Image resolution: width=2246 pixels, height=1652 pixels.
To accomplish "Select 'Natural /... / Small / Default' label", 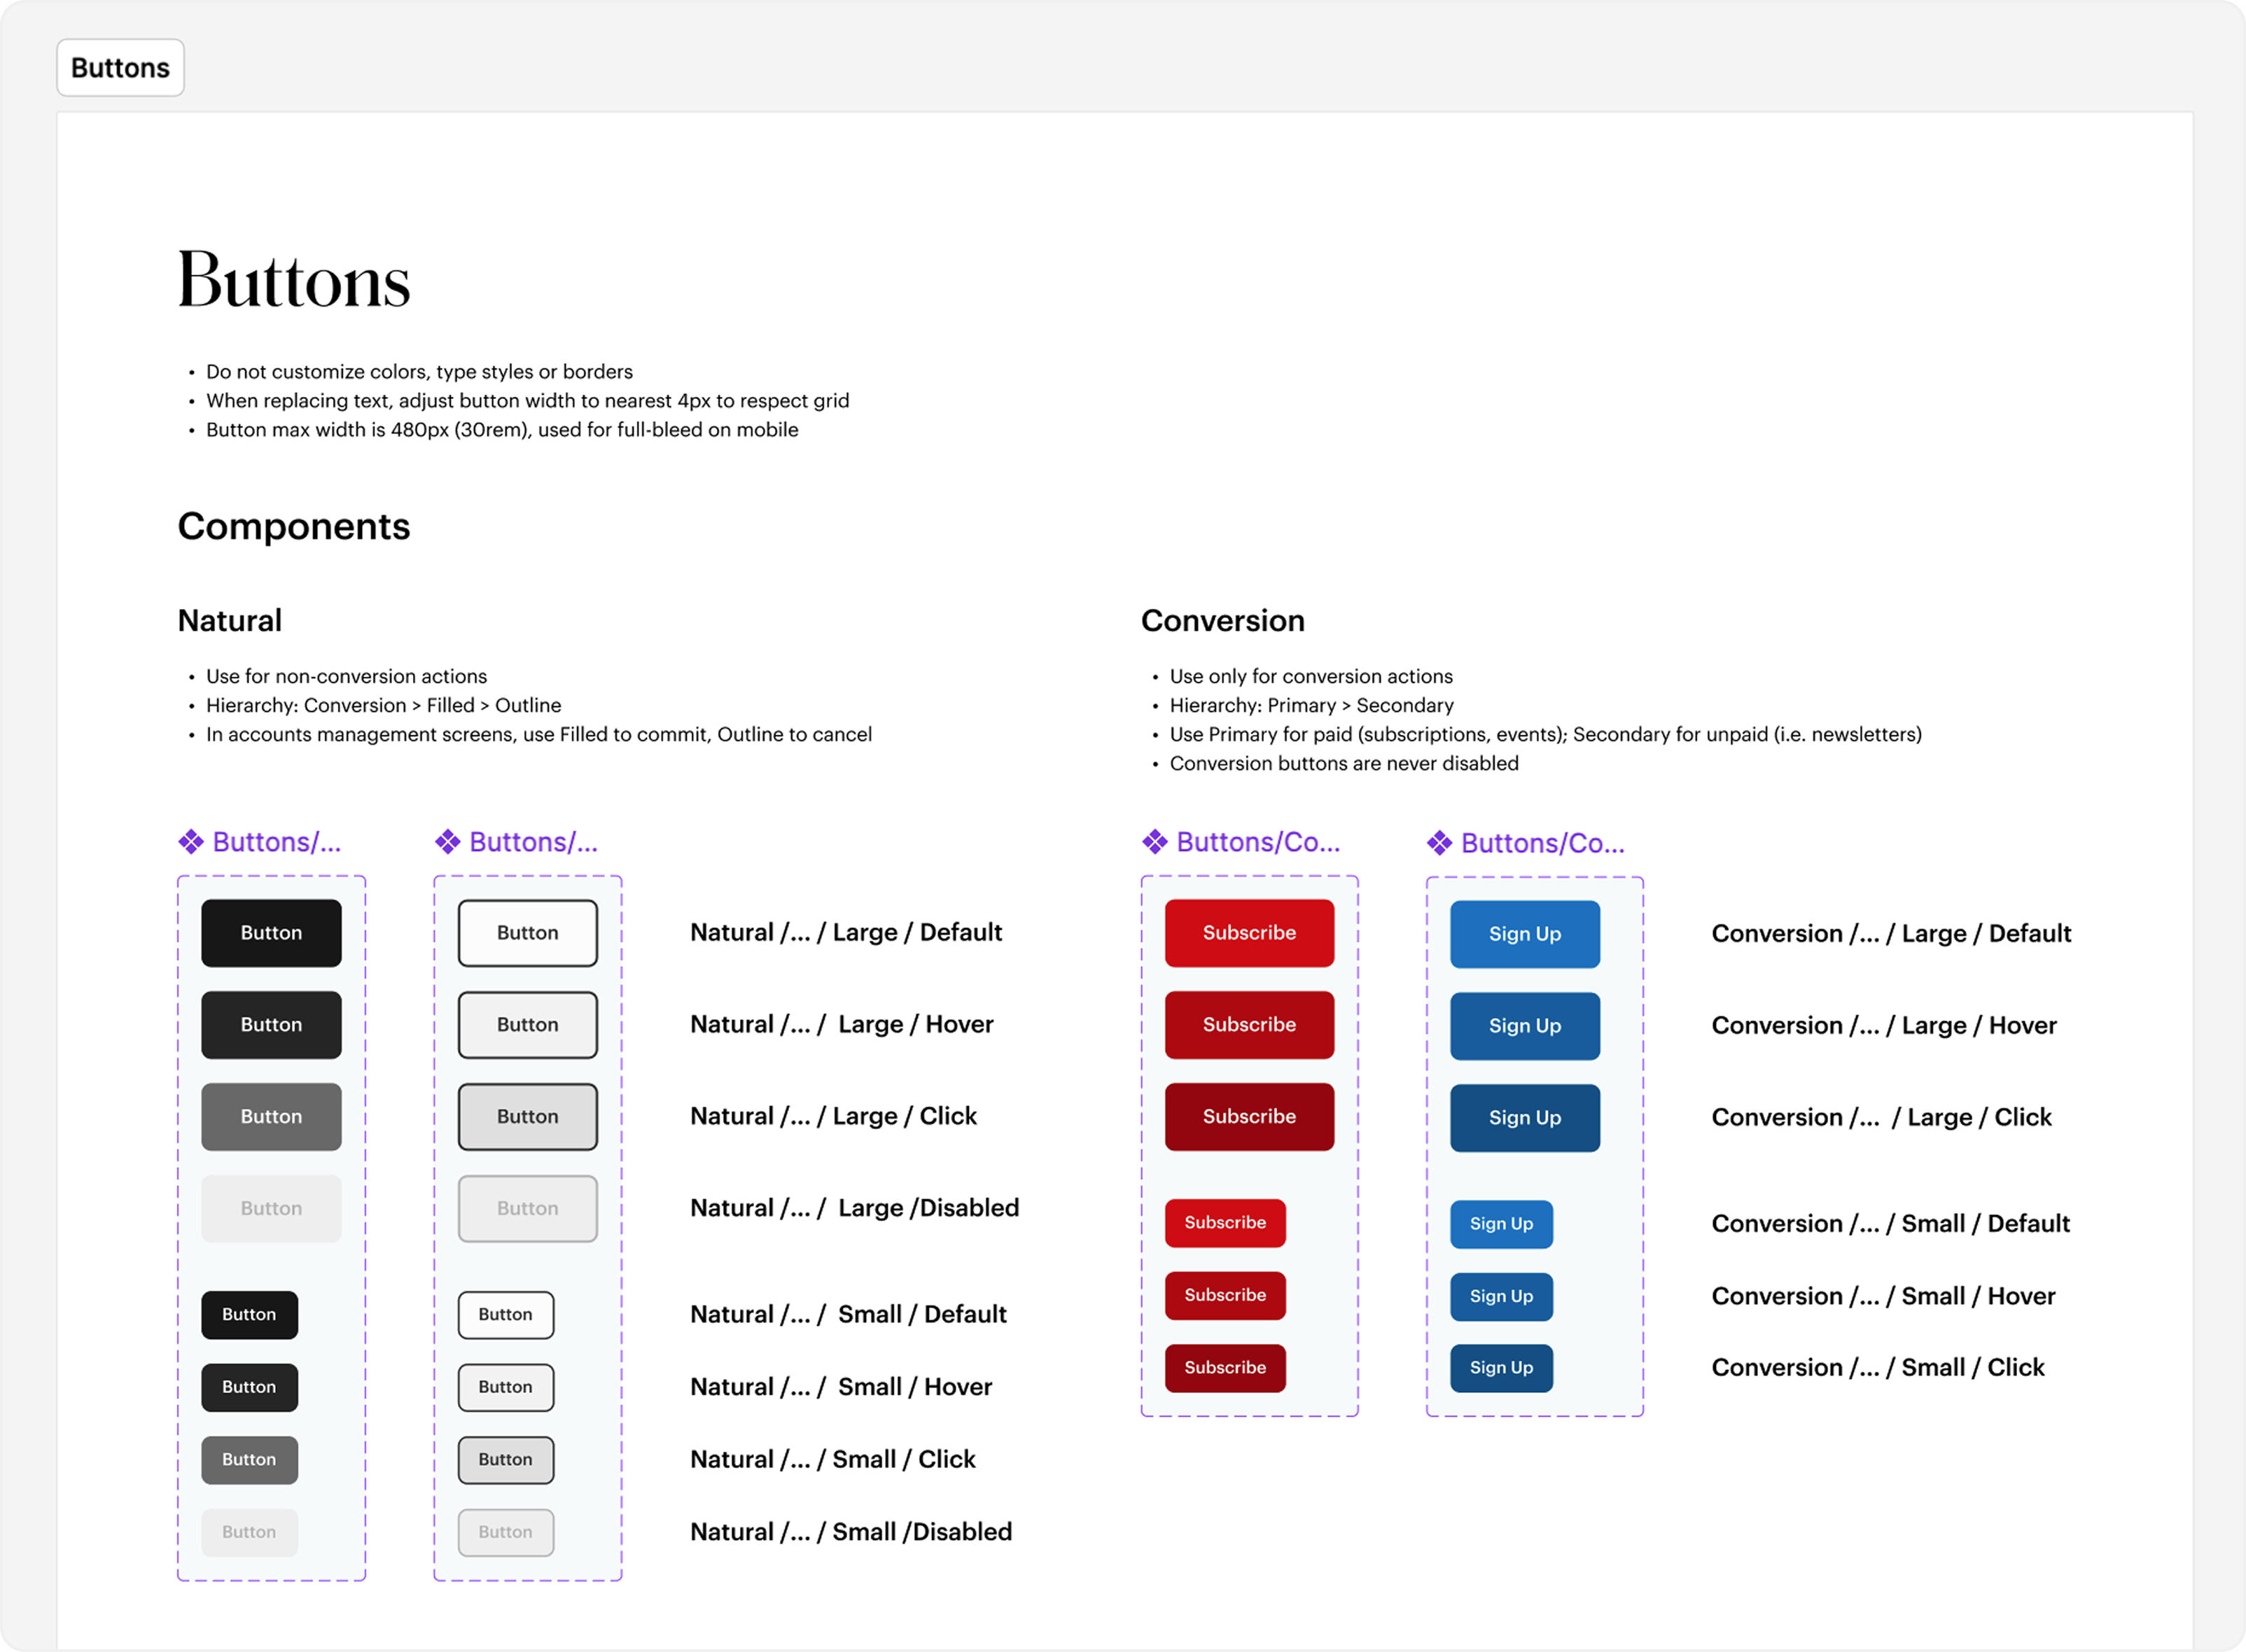I will [x=848, y=1315].
